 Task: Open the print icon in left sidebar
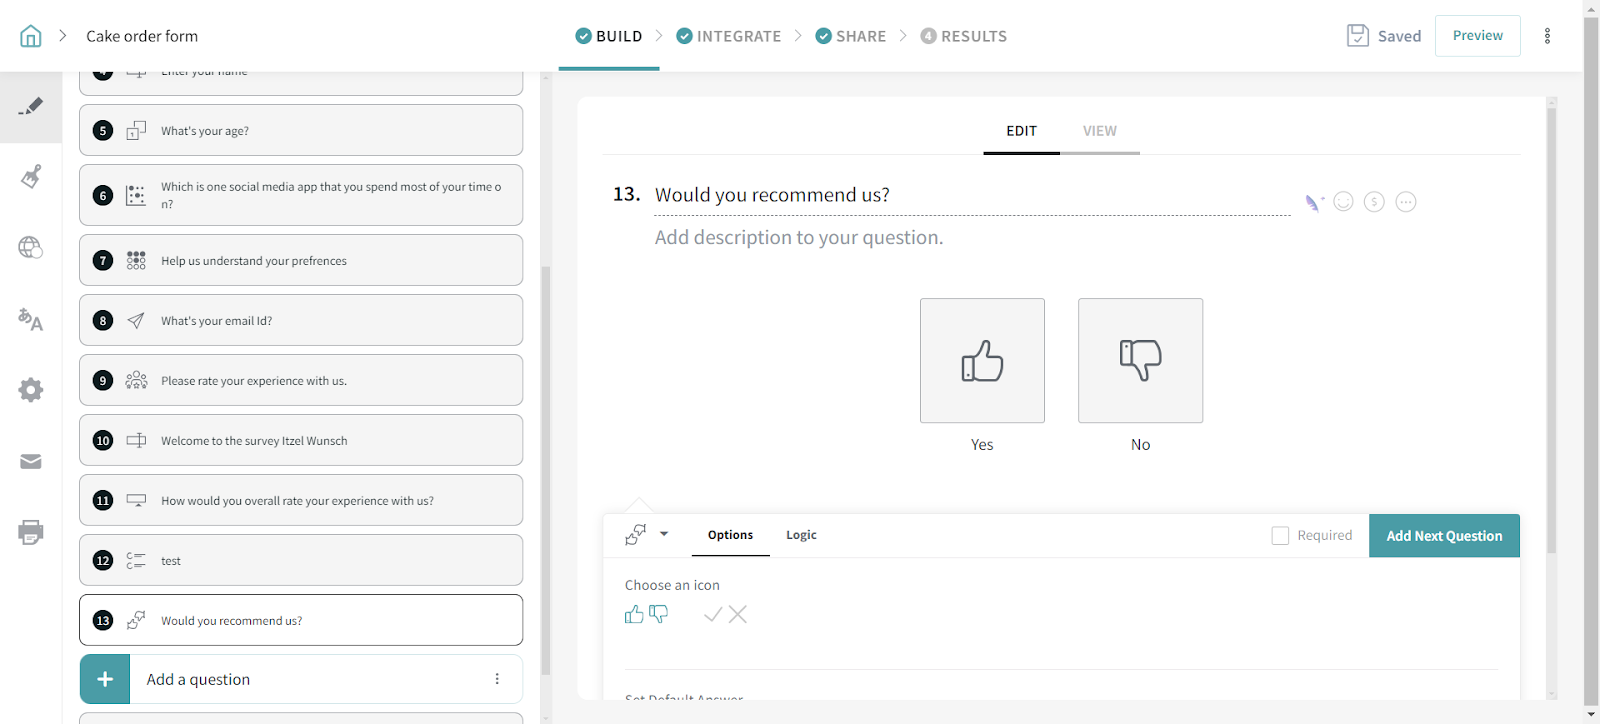[31, 532]
